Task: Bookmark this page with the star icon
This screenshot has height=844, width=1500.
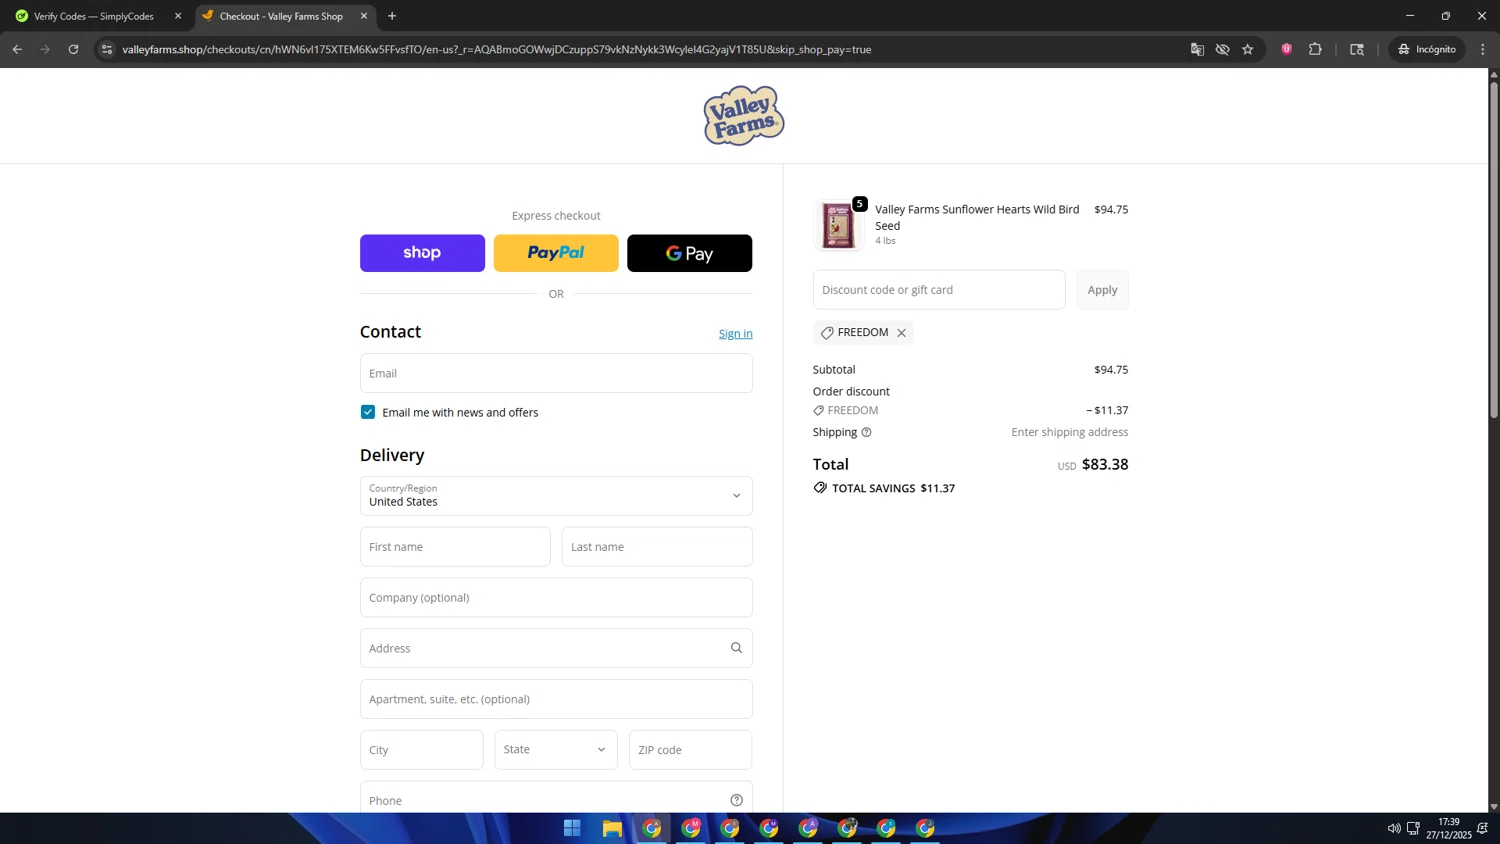Action: 1248,49
